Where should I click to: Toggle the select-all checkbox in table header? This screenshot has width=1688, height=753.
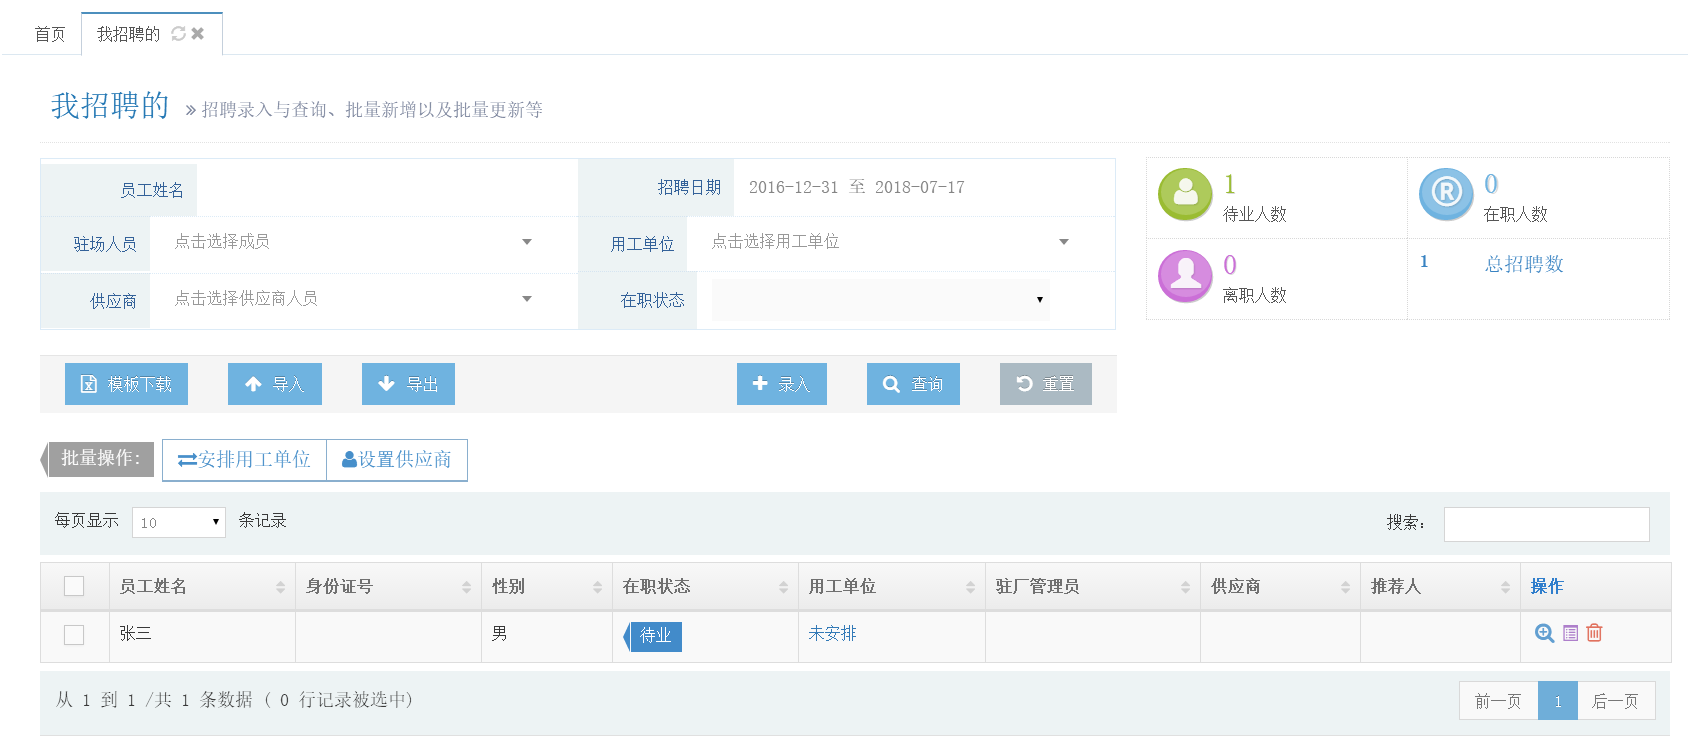coord(74,586)
